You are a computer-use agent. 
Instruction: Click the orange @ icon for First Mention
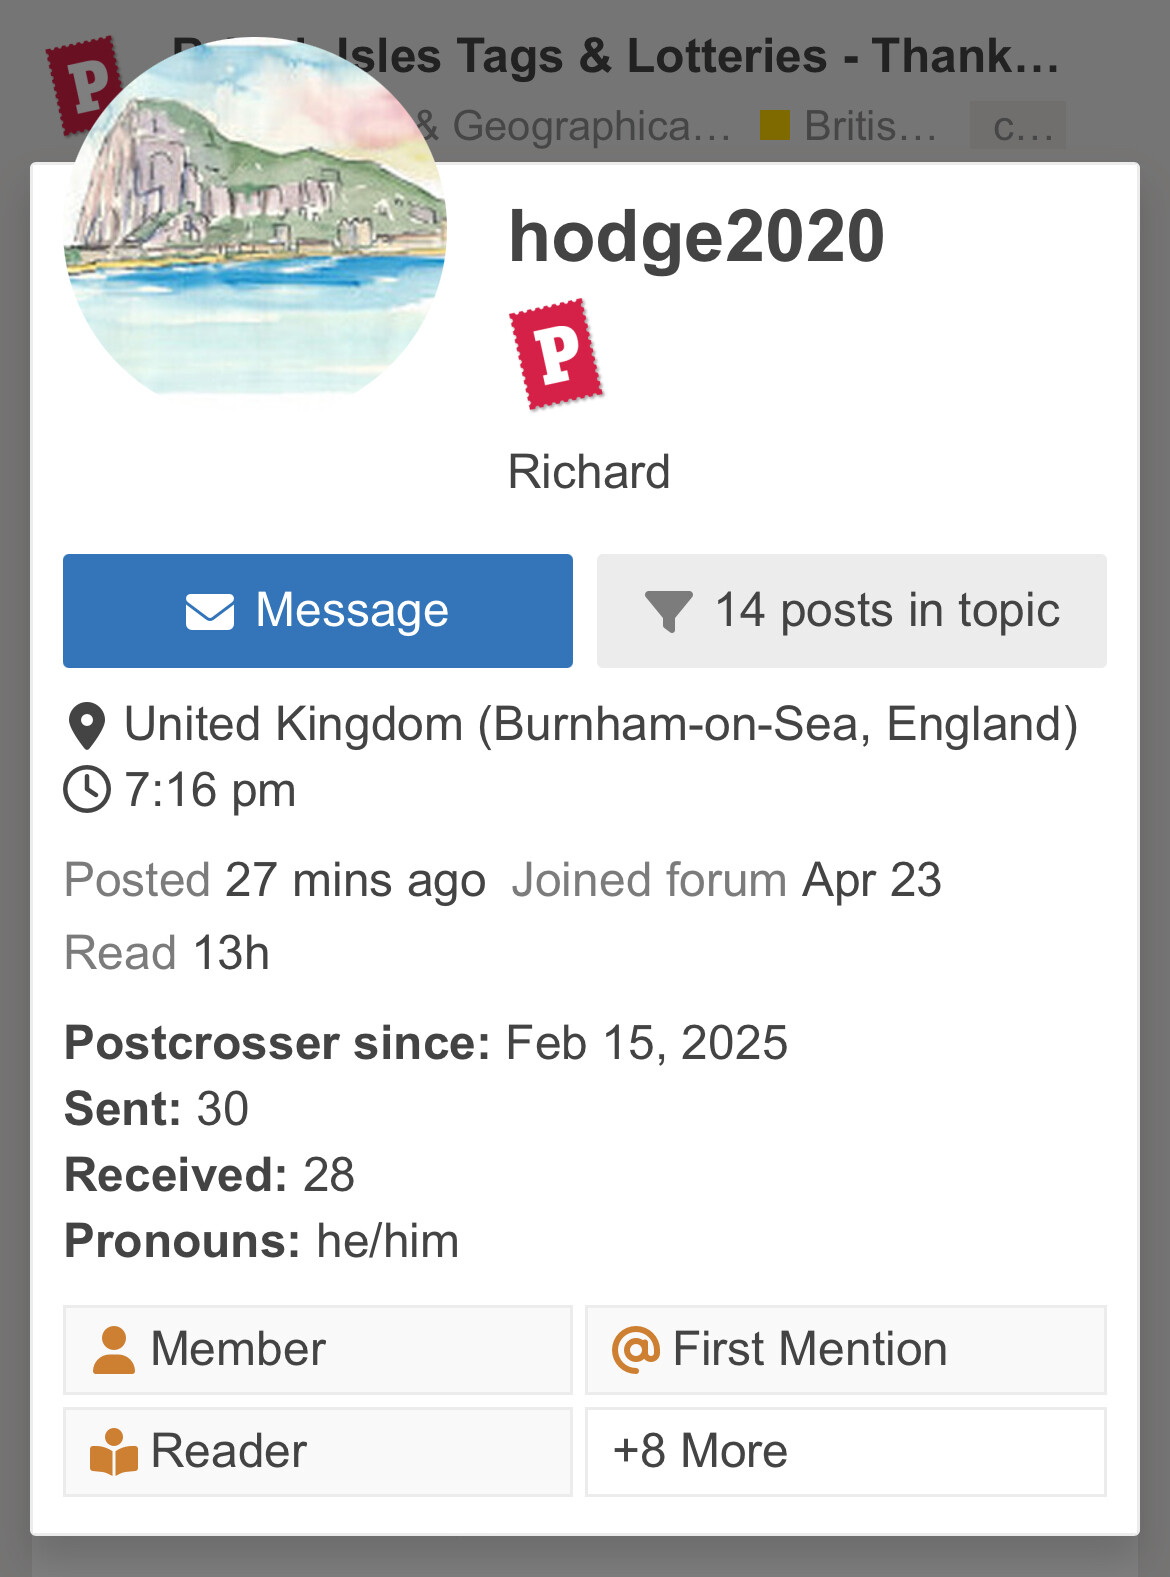point(636,1349)
